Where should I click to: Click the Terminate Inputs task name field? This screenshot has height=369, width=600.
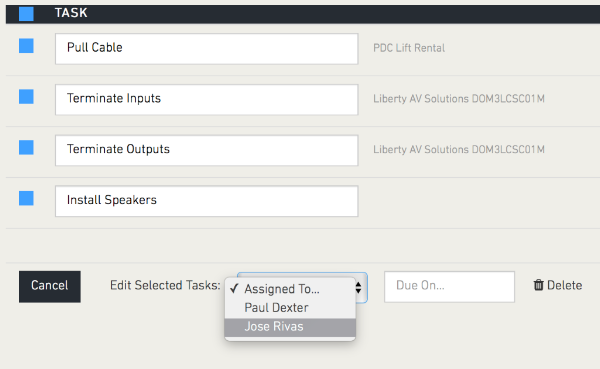pos(207,100)
